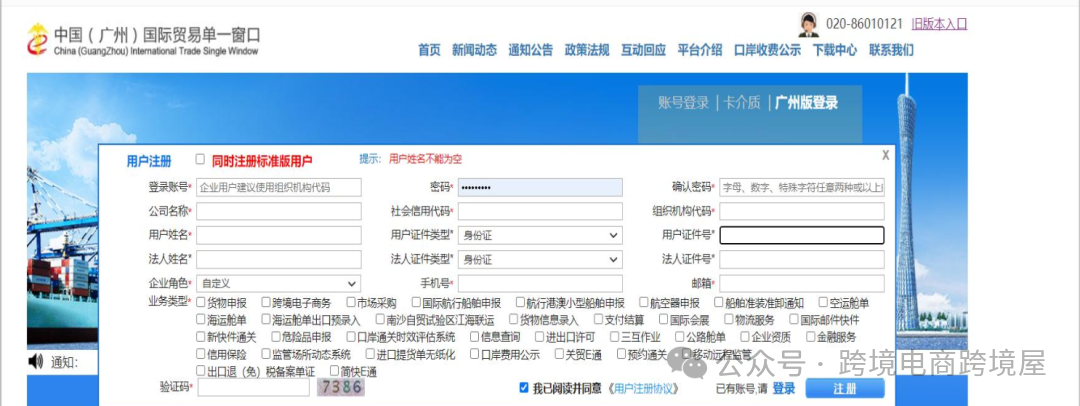Click the speaker icon beside 通知
The height and width of the screenshot is (406, 1080).
[x=35, y=361]
